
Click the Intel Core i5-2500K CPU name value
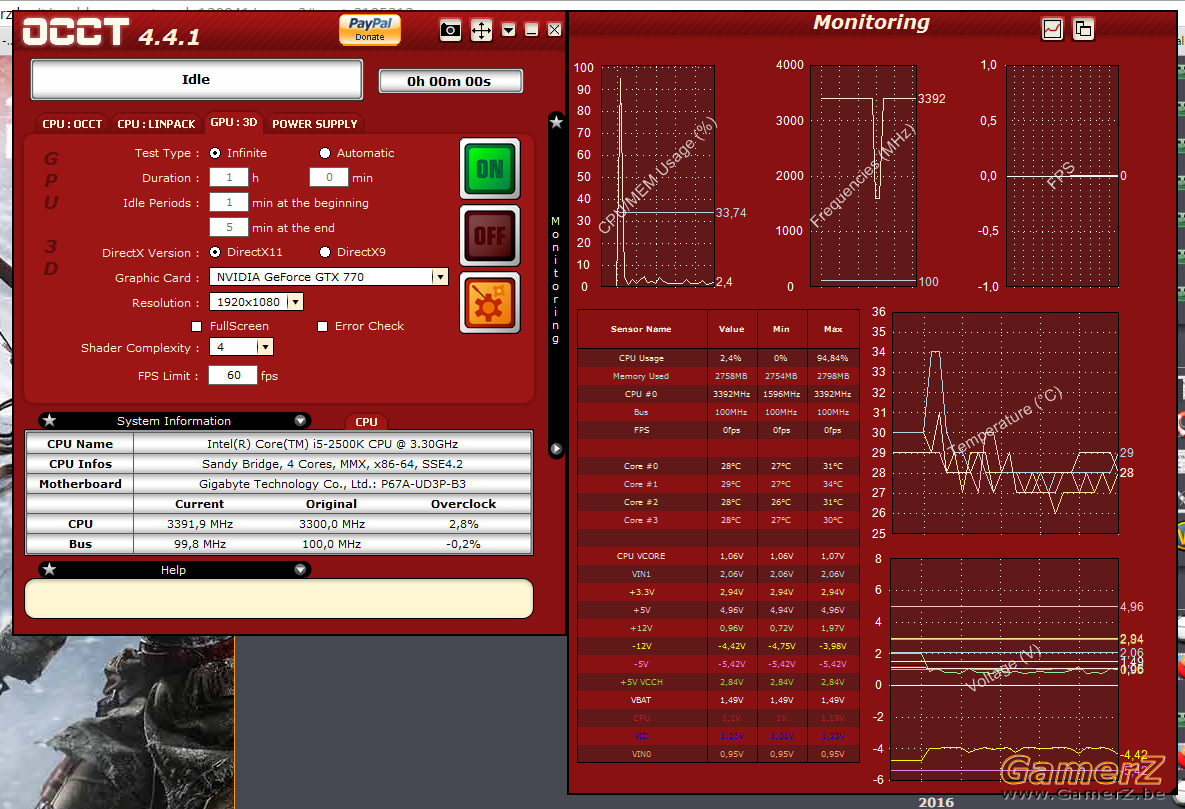(x=333, y=444)
